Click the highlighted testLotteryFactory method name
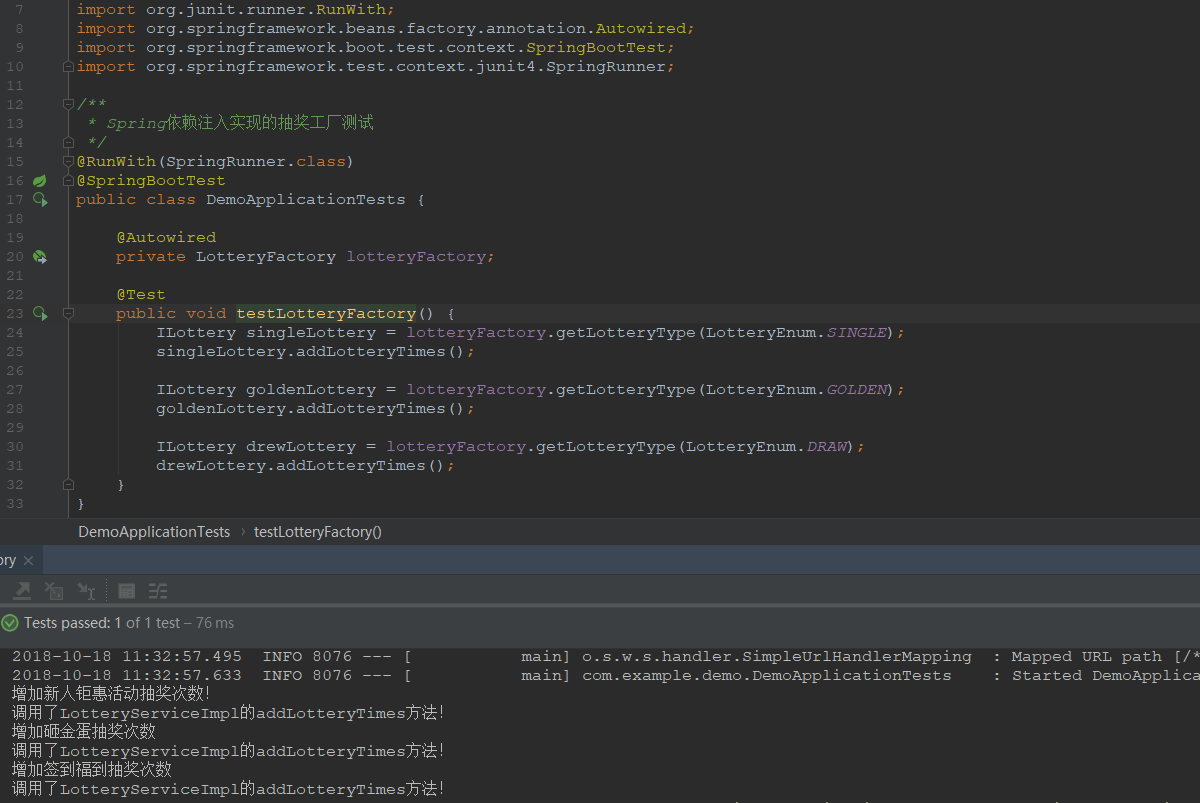The width and height of the screenshot is (1200, 803). (326, 314)
